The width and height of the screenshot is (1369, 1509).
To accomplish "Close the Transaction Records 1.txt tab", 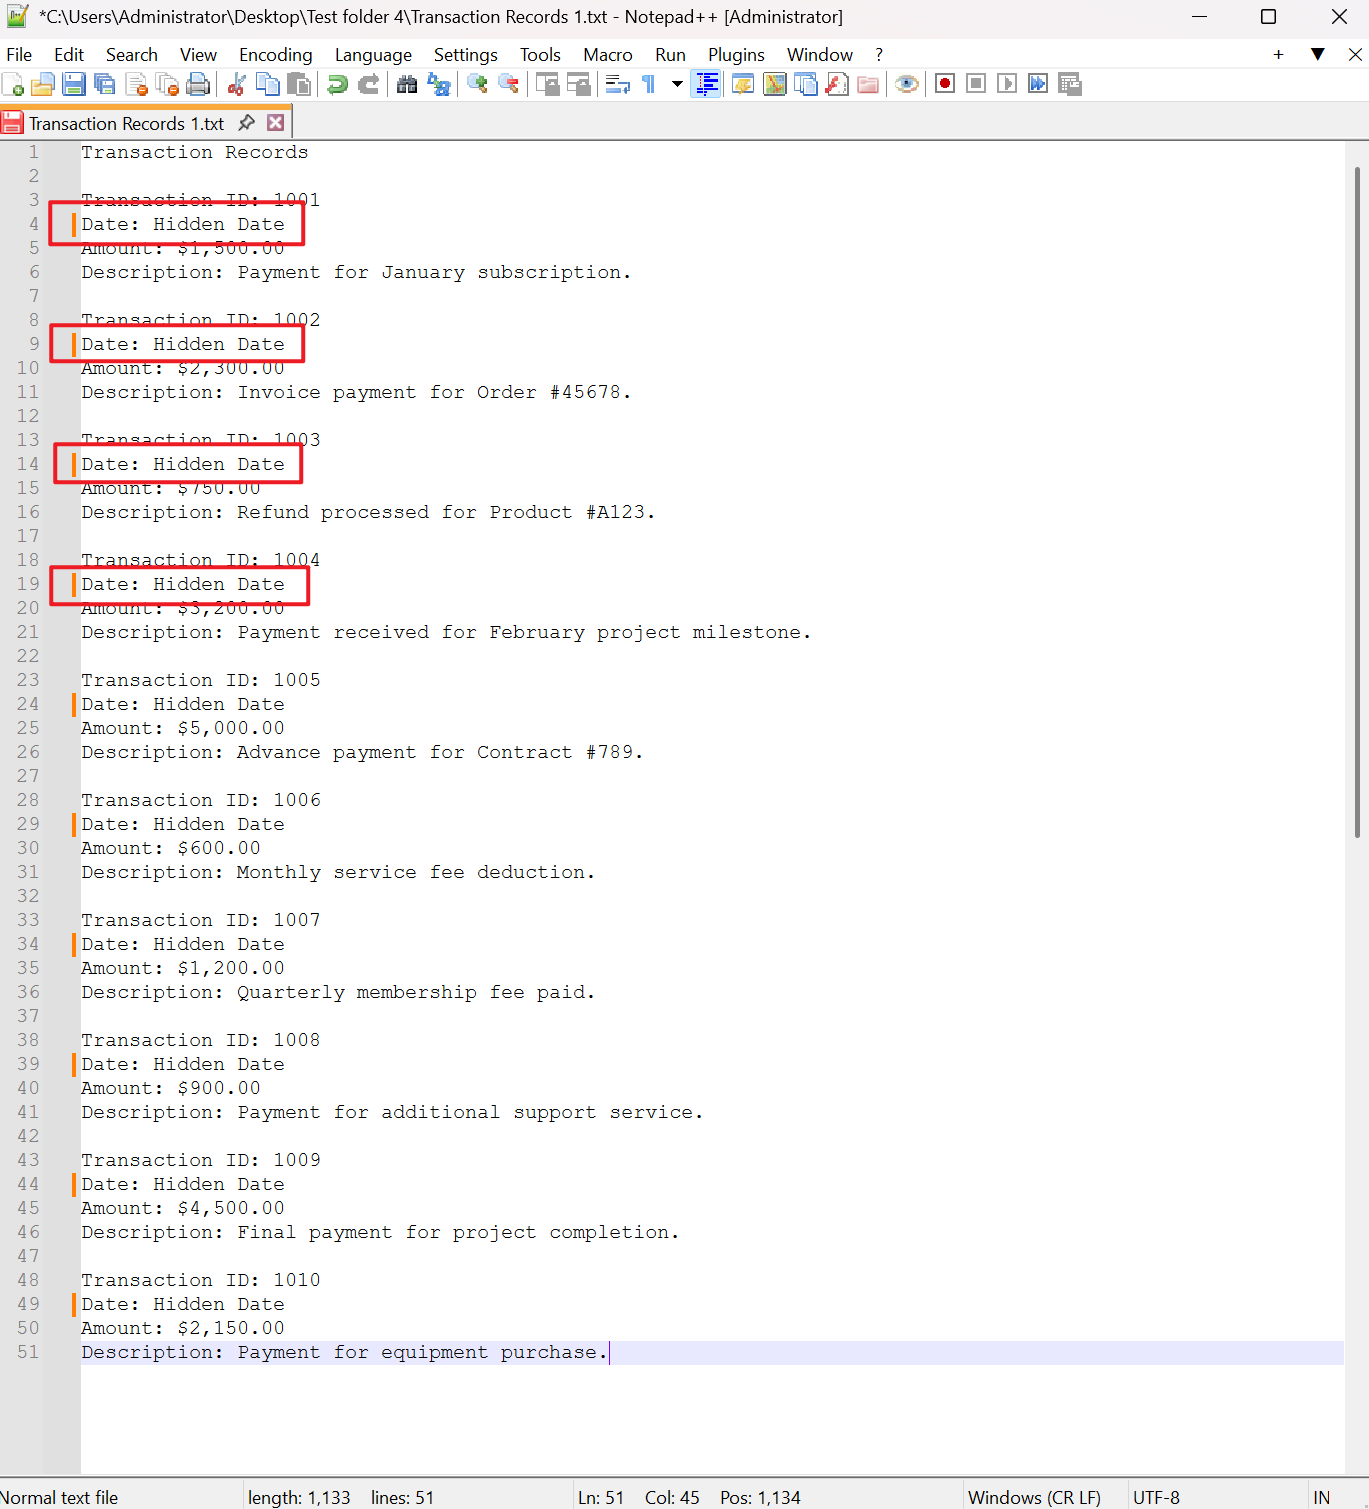I will (276, 123).
